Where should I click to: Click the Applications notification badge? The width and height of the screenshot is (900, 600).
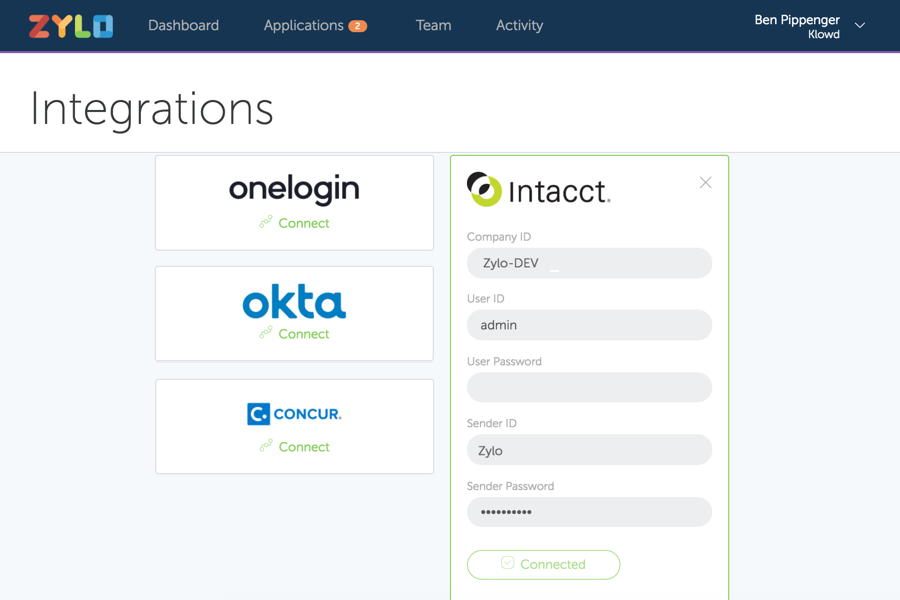tap(357, 26)
